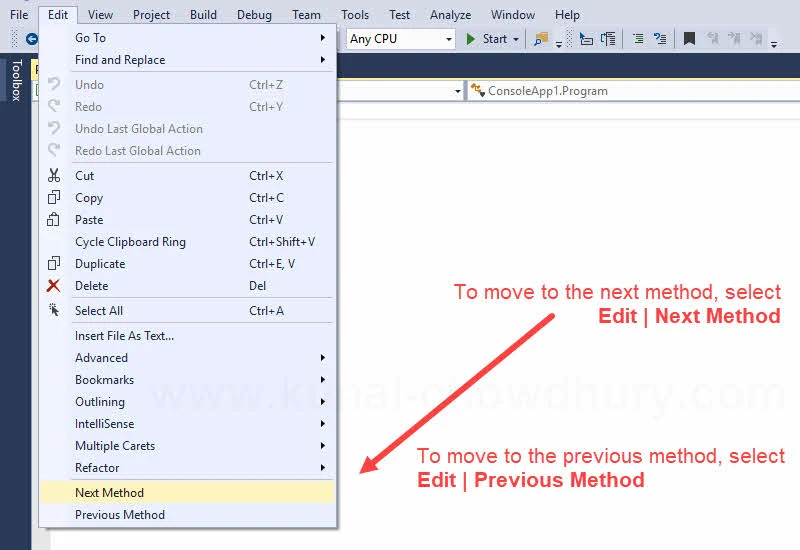Close the open Edit menu
800x550 pixels.
tap(58, 15)
